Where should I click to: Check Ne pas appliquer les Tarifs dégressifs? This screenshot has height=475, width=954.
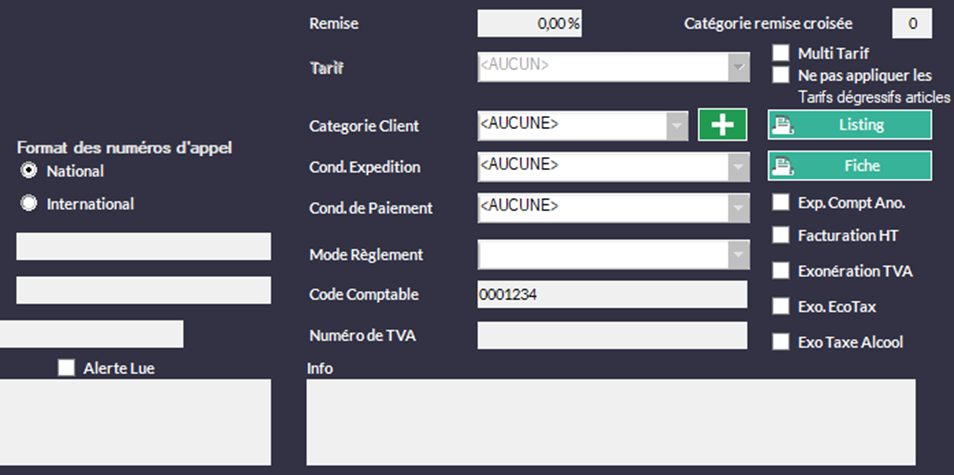[x=781, y=74]
